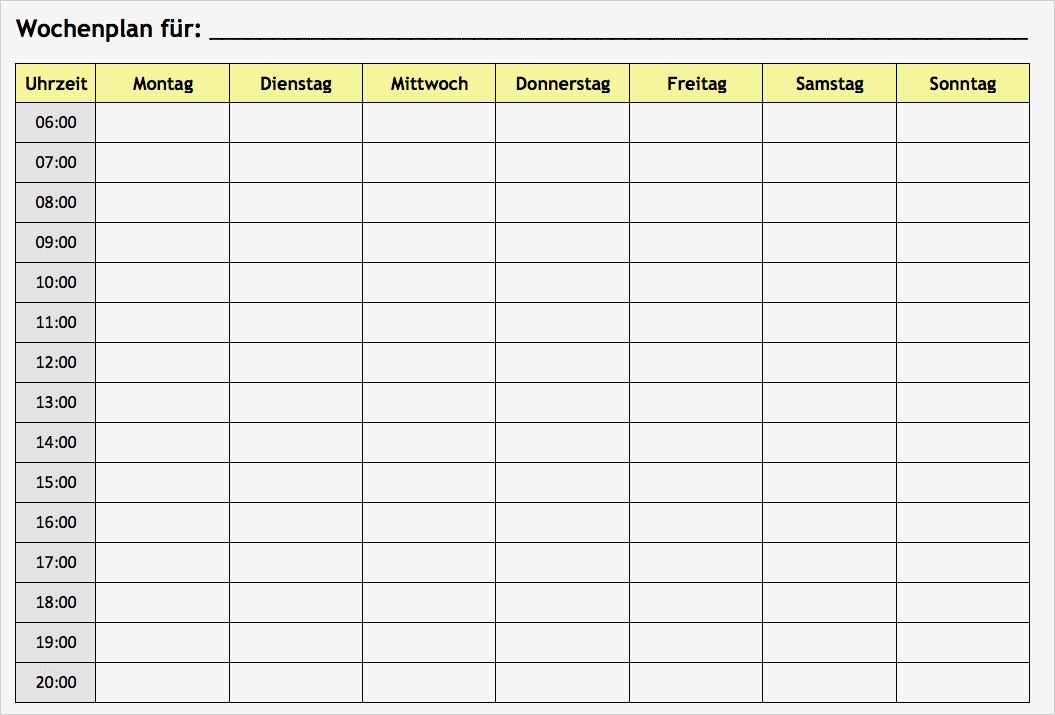Click the 06:00 time row label
Viewport: 1055px width, 715px height.
56,123
